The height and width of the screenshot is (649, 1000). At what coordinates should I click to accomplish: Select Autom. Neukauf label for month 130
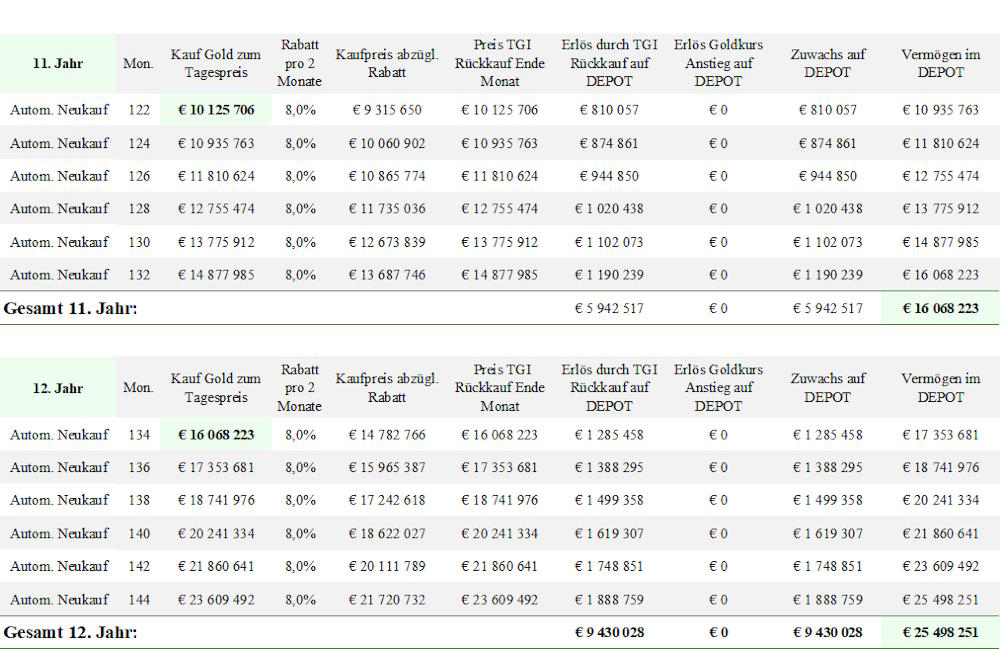59,242
